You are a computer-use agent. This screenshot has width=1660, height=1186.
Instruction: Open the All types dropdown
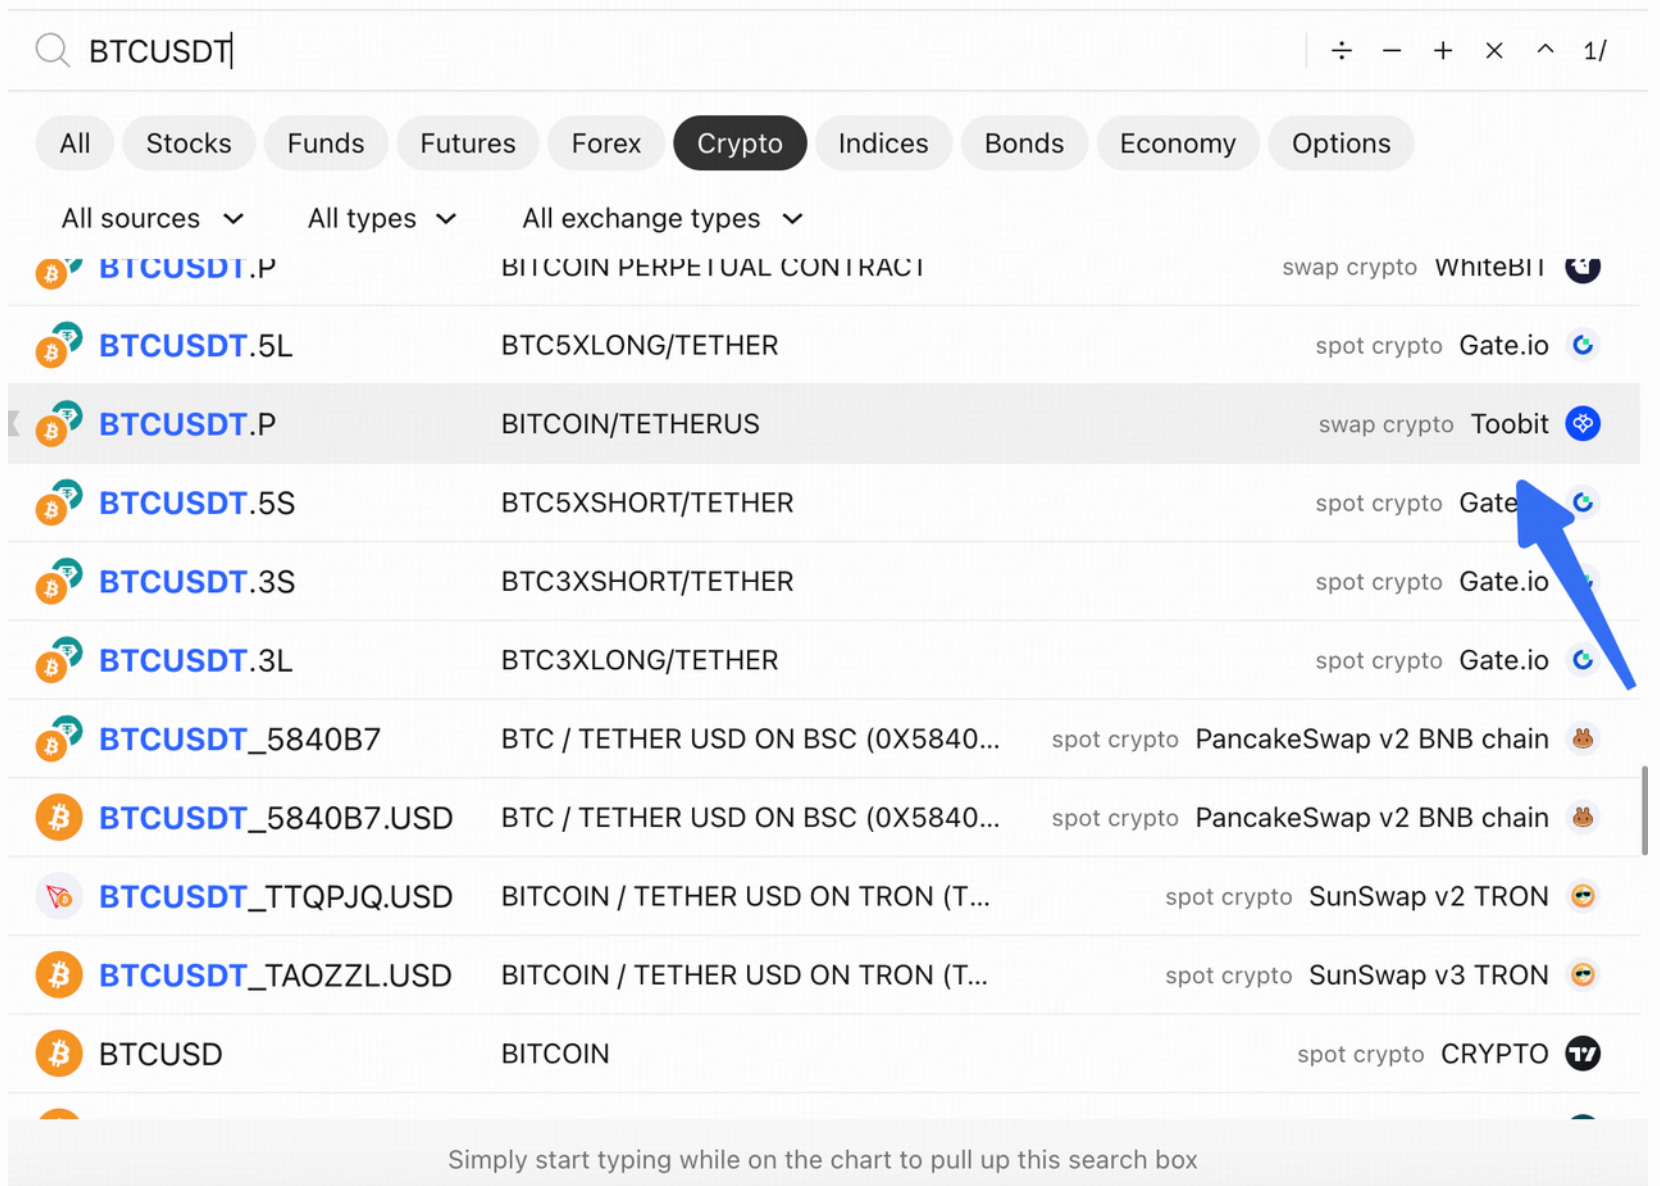(381, 219)
